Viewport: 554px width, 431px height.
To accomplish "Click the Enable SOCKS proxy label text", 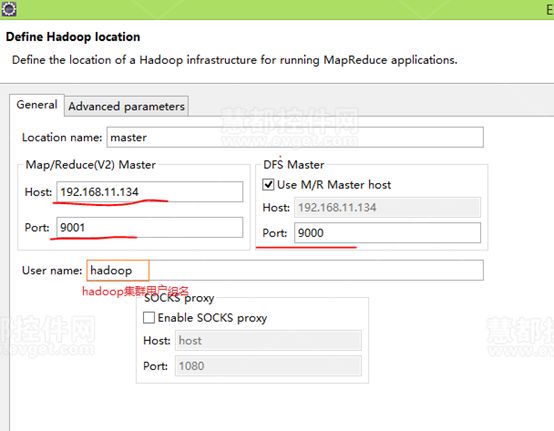I will 212,318.
